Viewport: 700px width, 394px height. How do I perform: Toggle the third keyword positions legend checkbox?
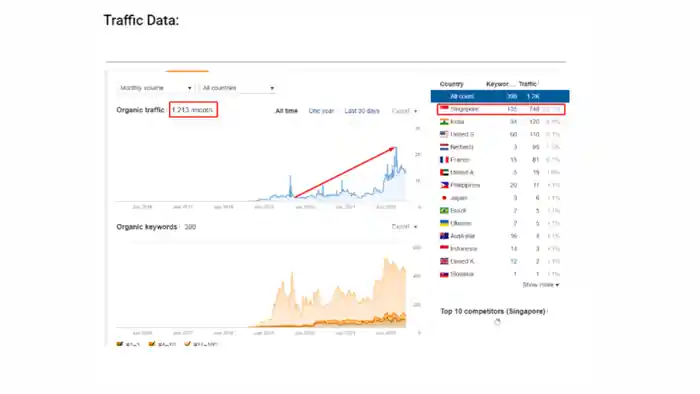tap(188, 344)
